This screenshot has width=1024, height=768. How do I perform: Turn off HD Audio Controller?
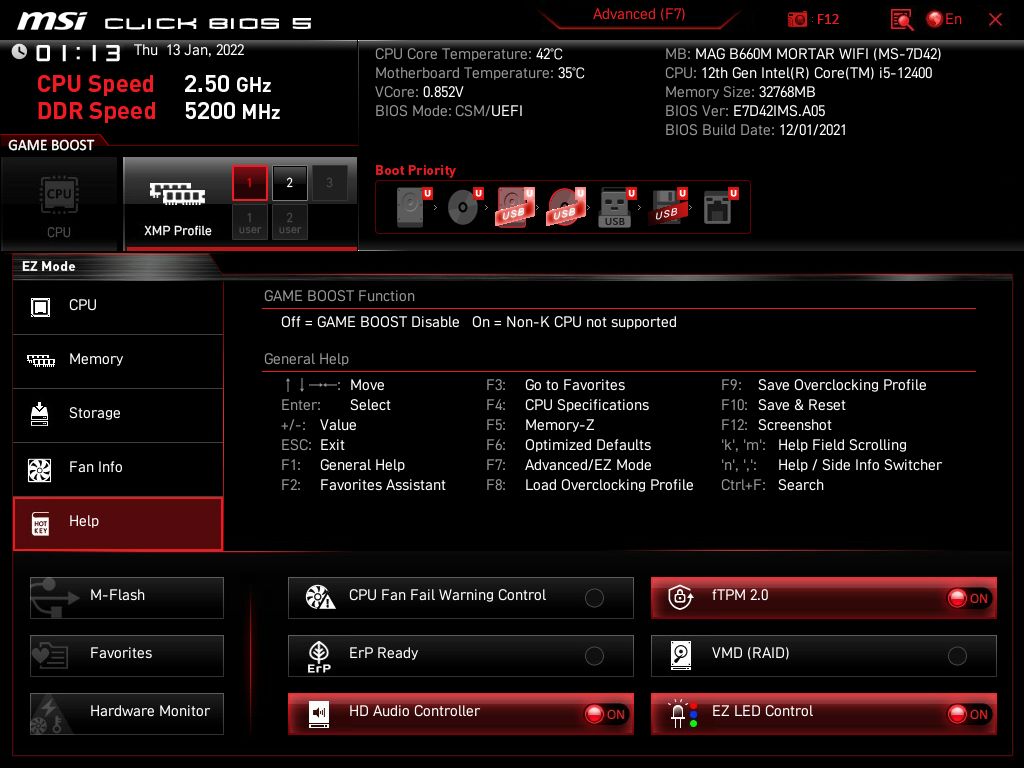460,714
